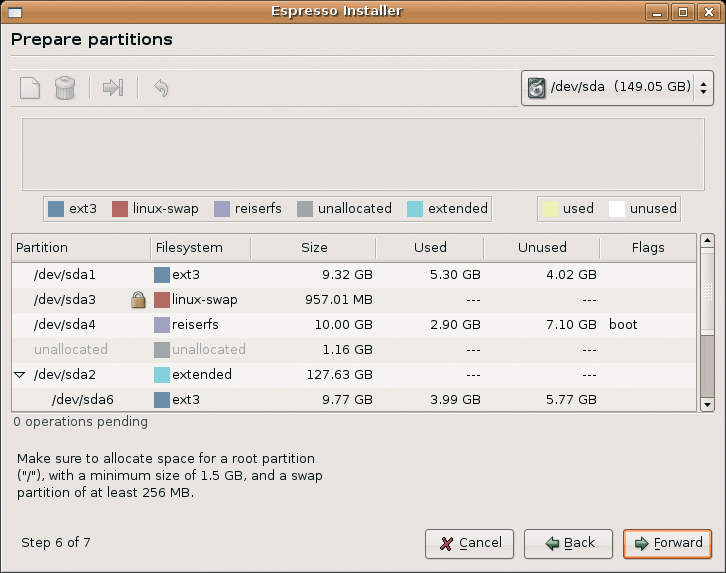
Task: Select the /dev/sda6 partition row
Action: [x=354, y=399]
